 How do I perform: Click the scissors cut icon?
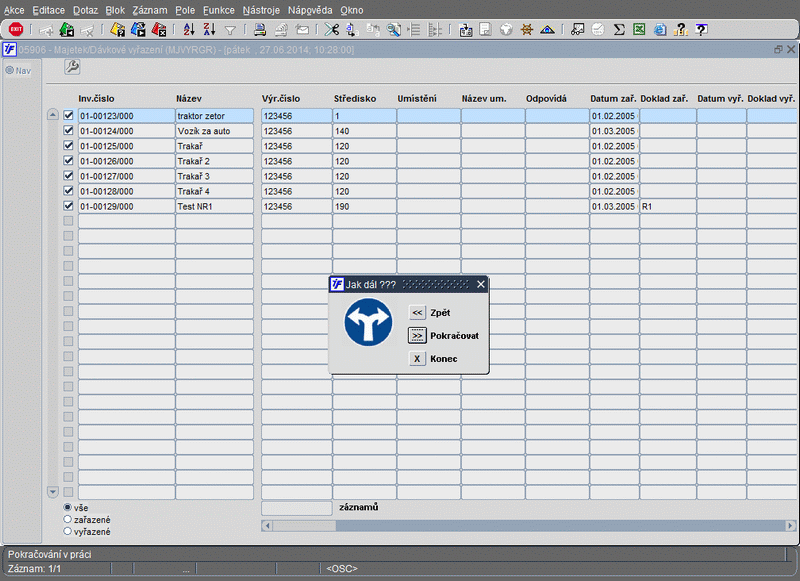[332, 30]
